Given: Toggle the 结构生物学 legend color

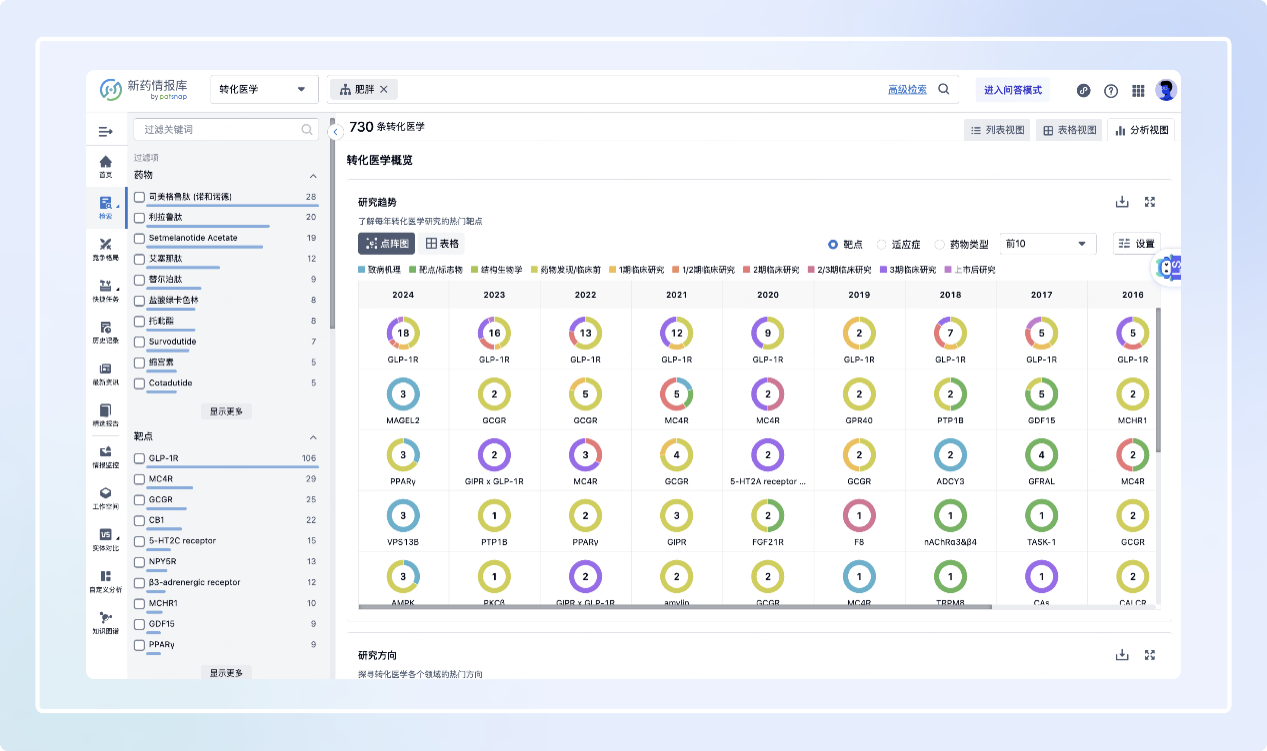Looking at the screenshot, I should pyautogui.click(x=475, y=270).
